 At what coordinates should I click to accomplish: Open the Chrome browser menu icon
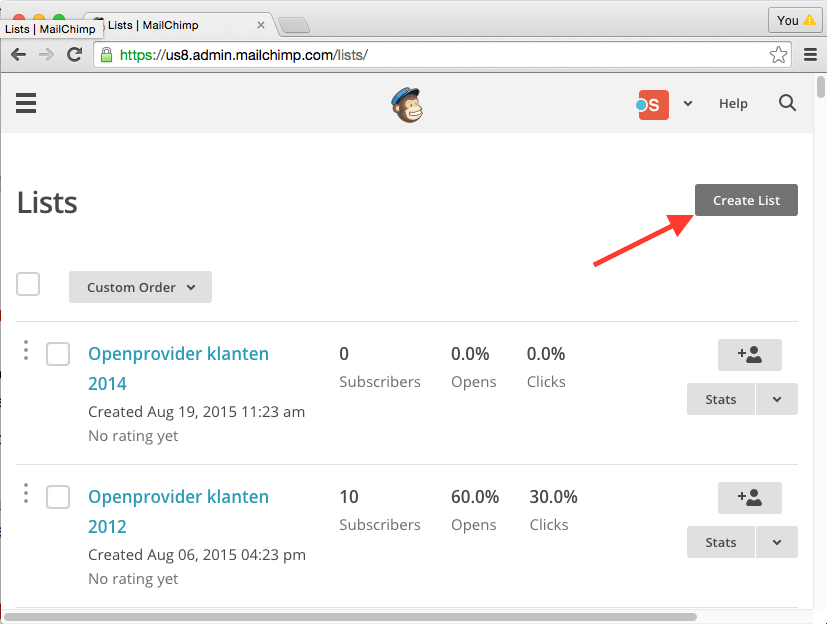pyautogui.click(x=811, y=54)
